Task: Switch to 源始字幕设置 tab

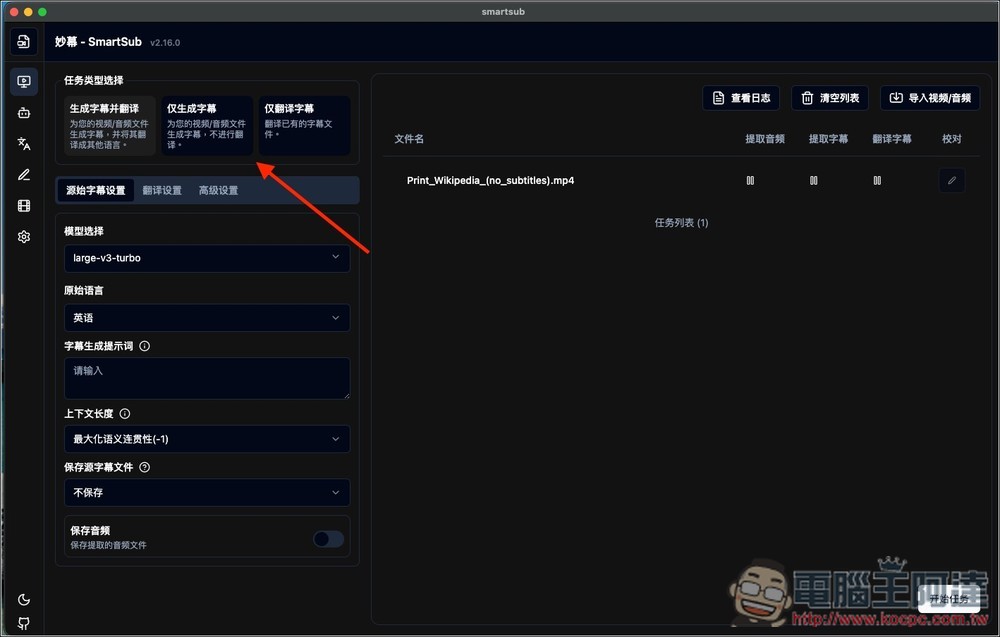Action: coord(96,190)
